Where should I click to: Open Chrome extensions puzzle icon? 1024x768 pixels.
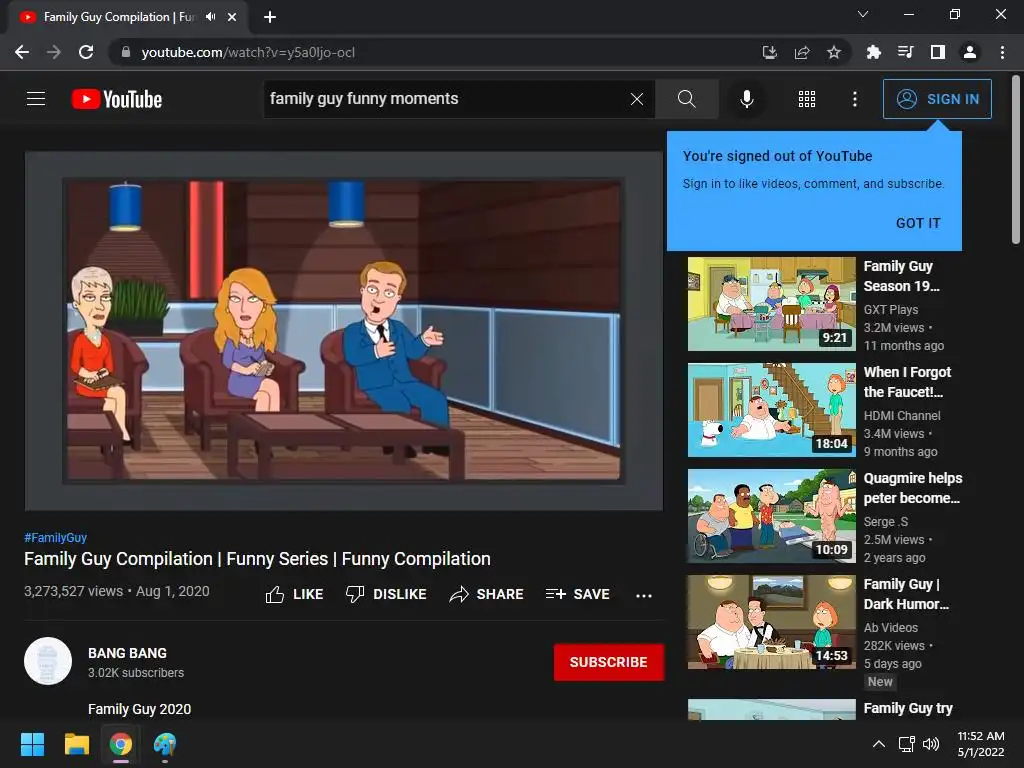tap(874, 52)
